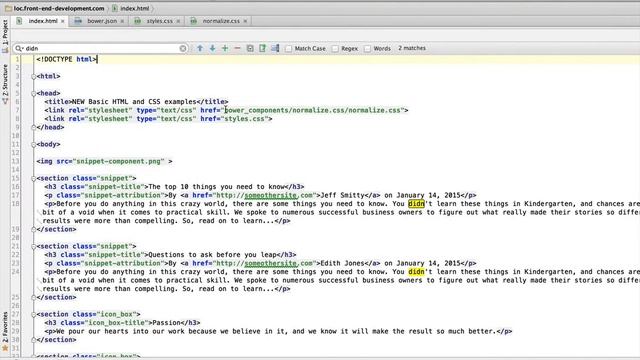The height and width of the screenshot is (360, 640).
Task: Click someothersite link on line 23
Action: click(x=270, y=263)
